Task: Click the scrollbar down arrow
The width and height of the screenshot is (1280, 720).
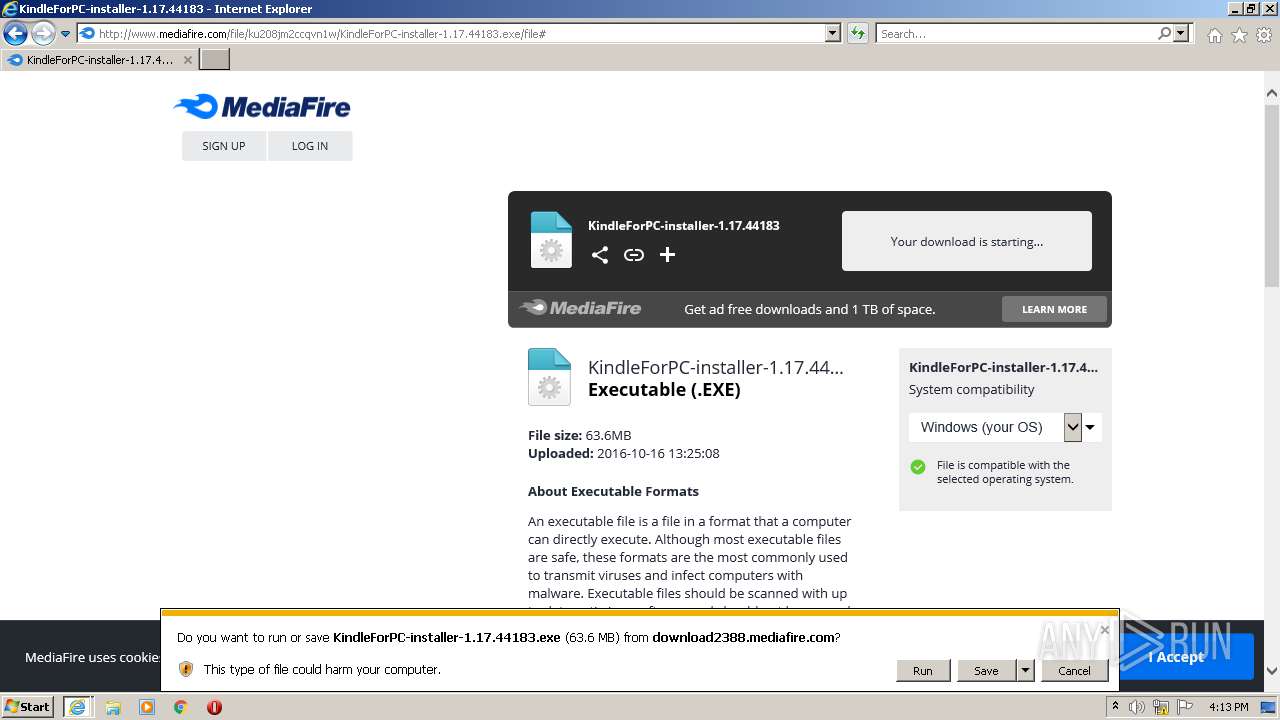Action: click(1272, 670)
